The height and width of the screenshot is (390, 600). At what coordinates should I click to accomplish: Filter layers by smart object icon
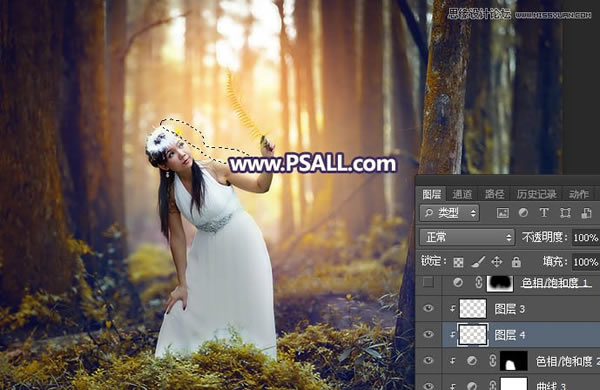(x=586, y=213)
